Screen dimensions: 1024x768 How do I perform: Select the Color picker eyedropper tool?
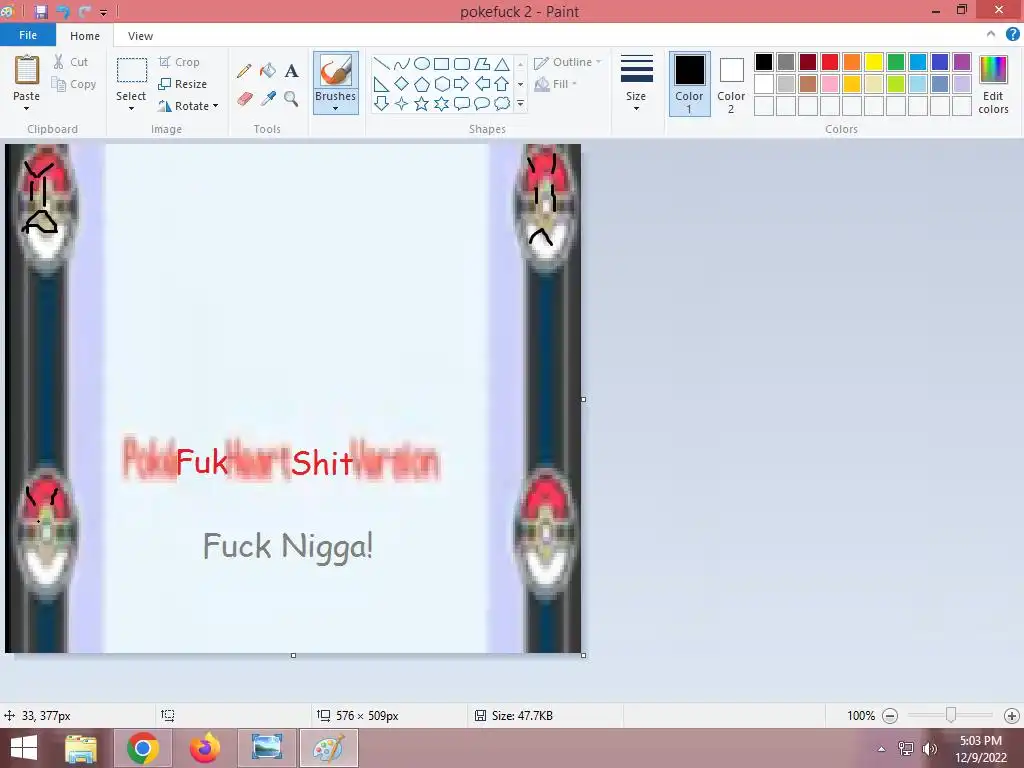pos(268,99)
